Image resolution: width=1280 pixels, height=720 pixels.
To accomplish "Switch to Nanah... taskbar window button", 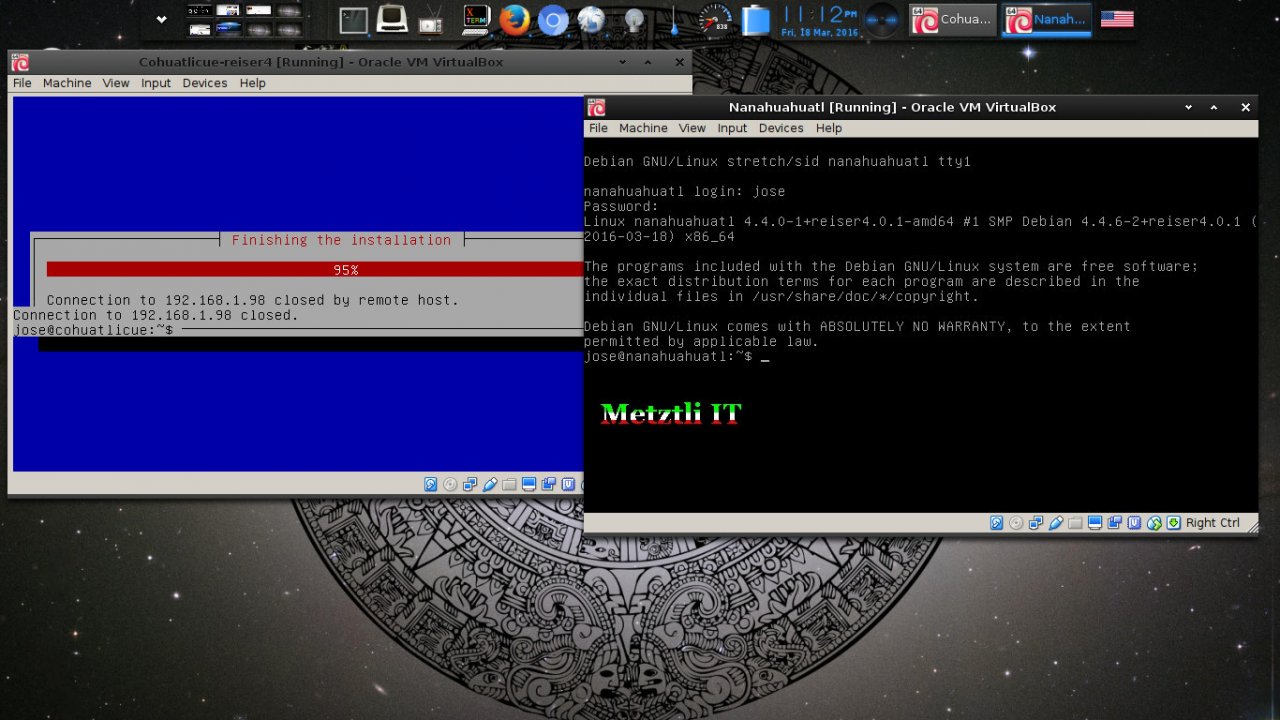I will (1046, 19).
